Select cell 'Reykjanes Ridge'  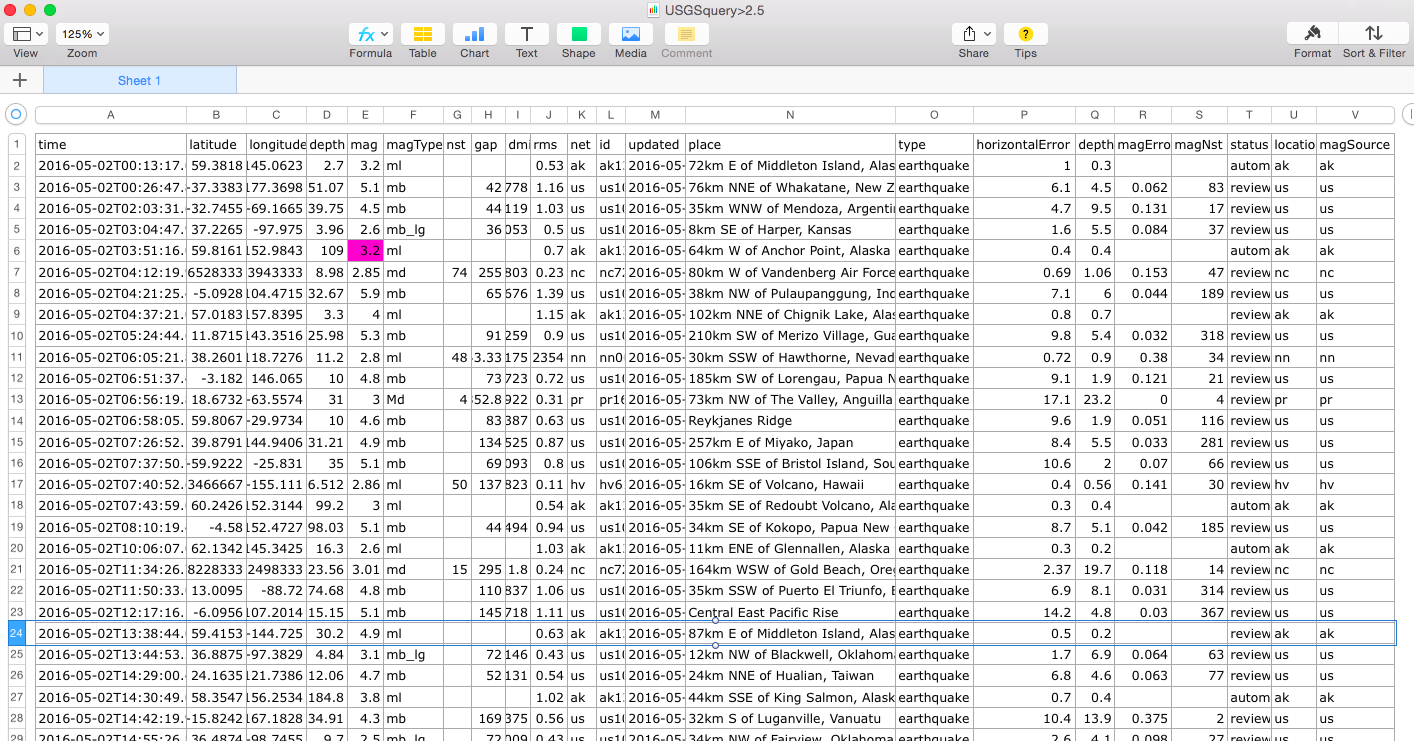click(790, 421)
